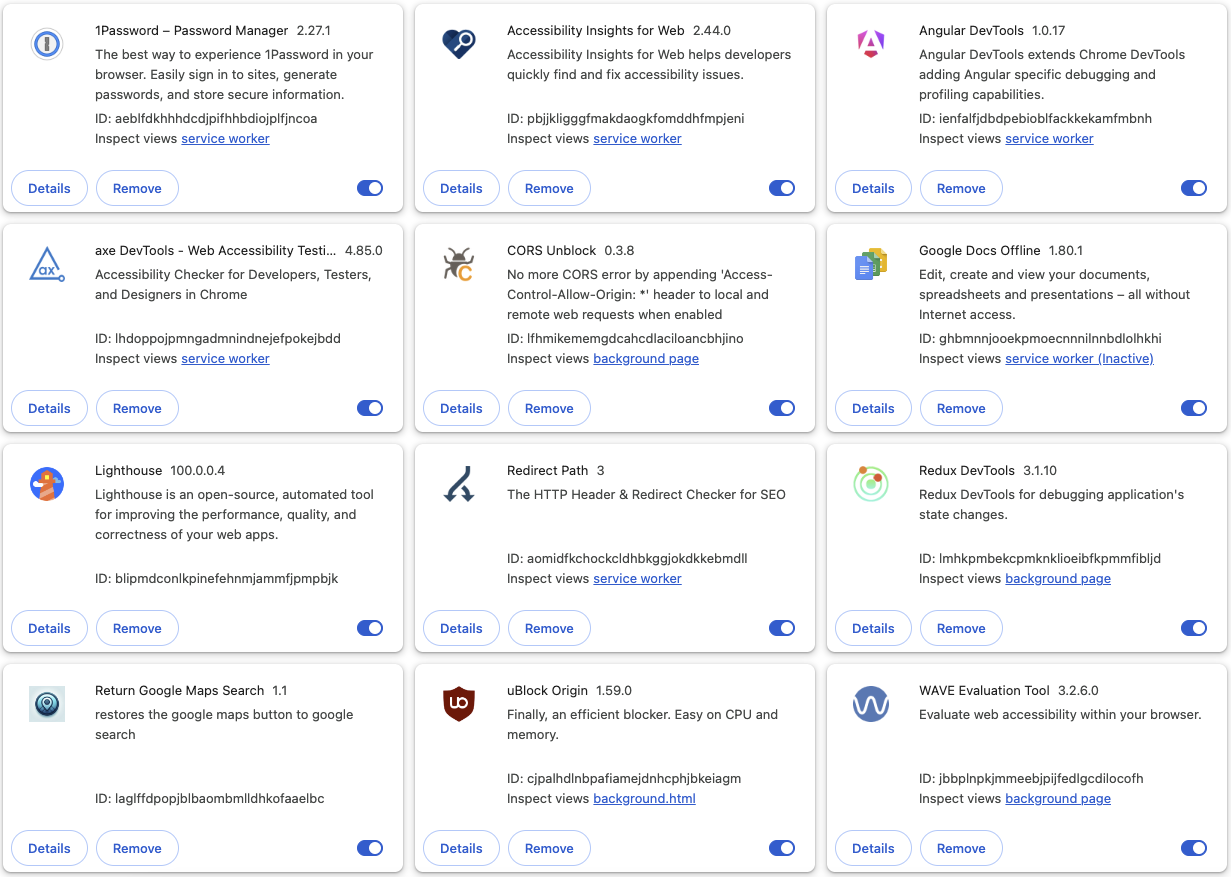Inspect Accessibility Insights service worker link
The height and width of the screenshot is (877, 1231).
[637, 139]
